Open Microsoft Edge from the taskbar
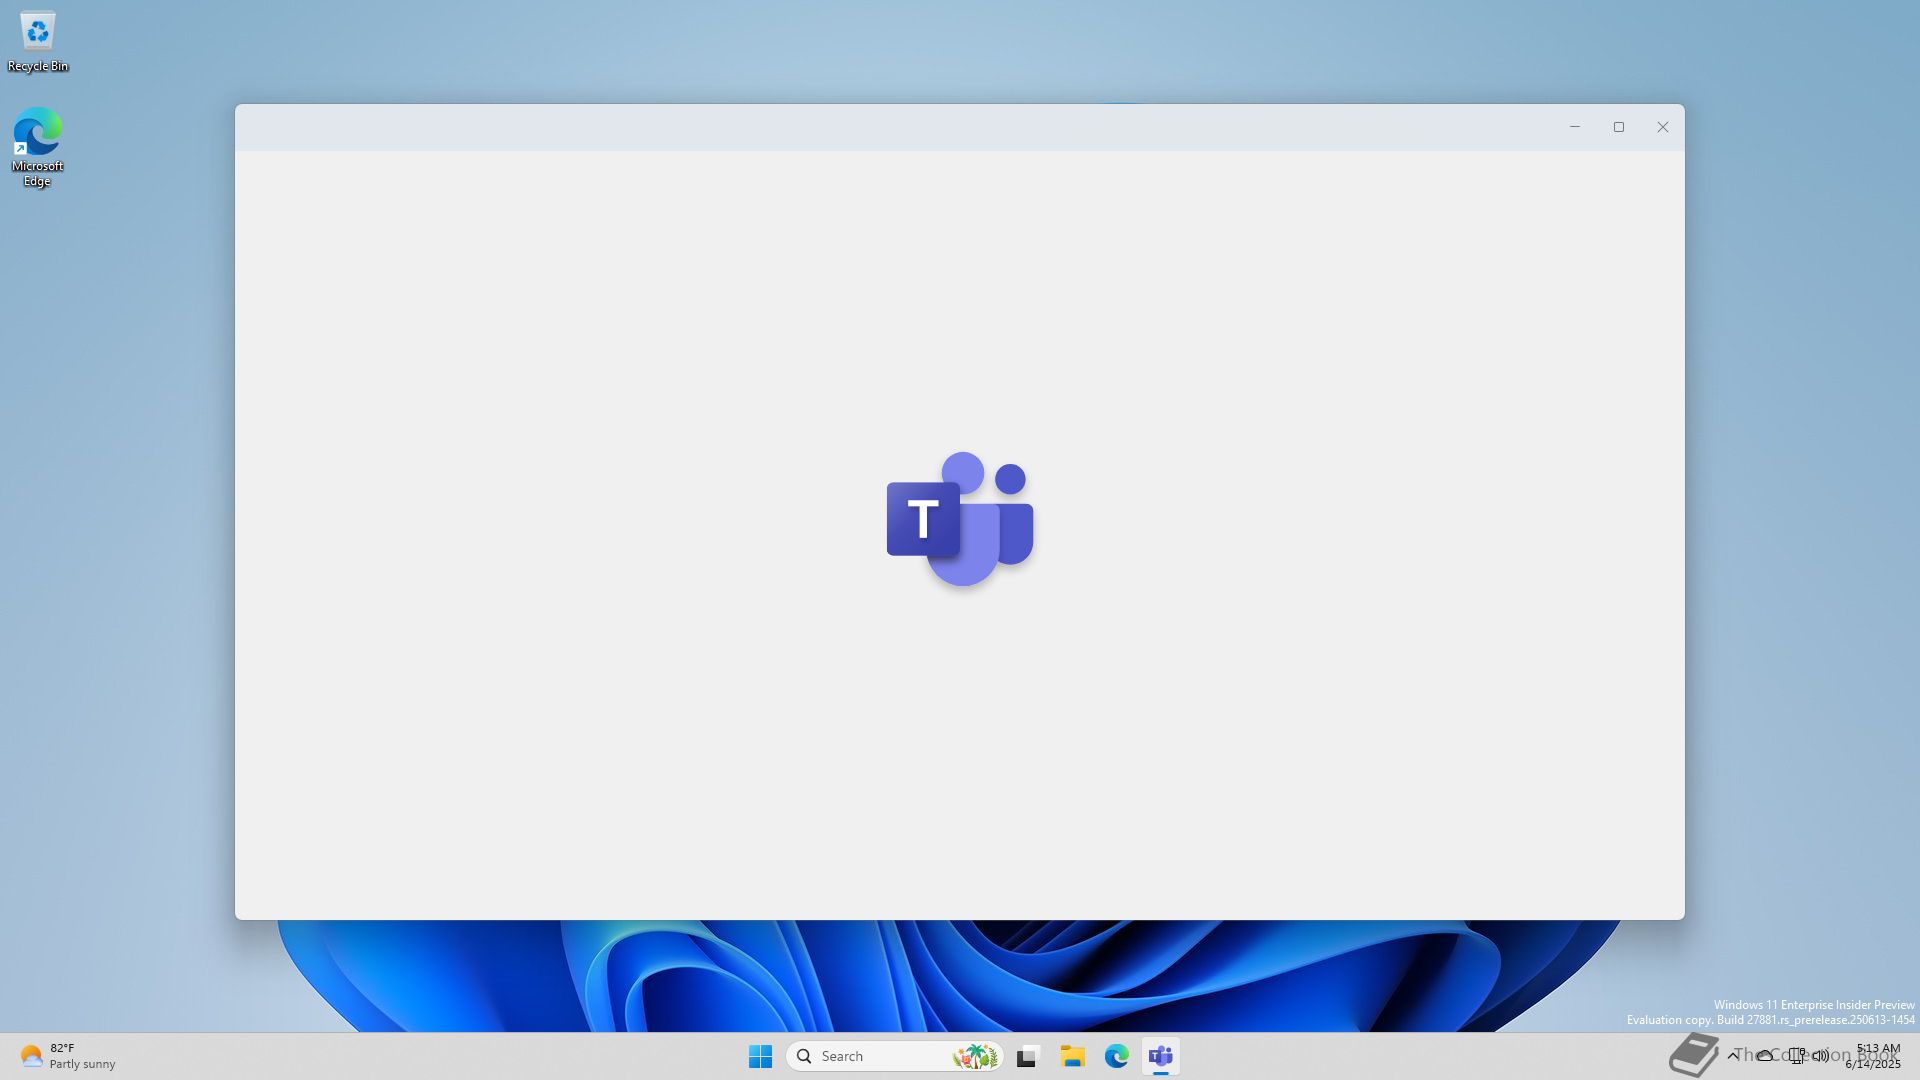1920x1080 pixels. coord(1116,1056)
